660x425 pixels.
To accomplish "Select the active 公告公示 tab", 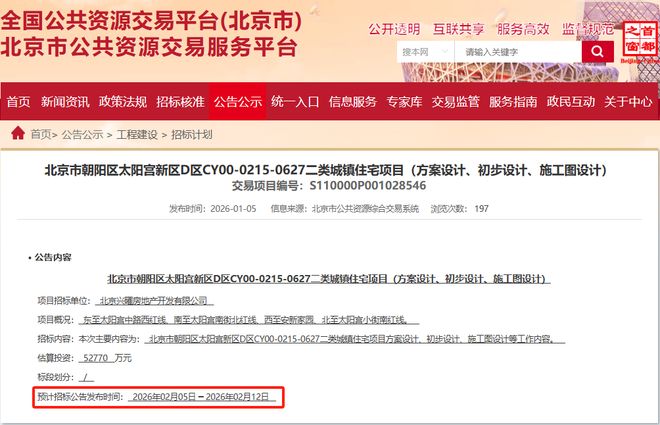I will (x=237, y=101).
